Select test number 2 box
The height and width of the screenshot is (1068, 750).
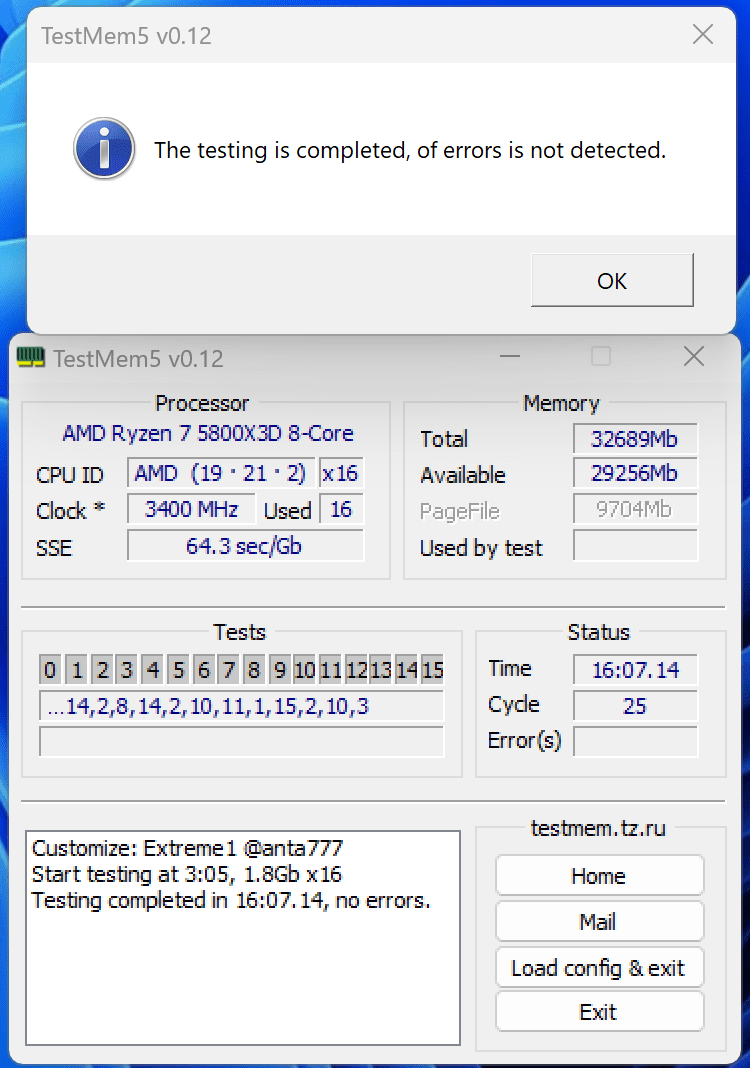click(x=102, y=670)
